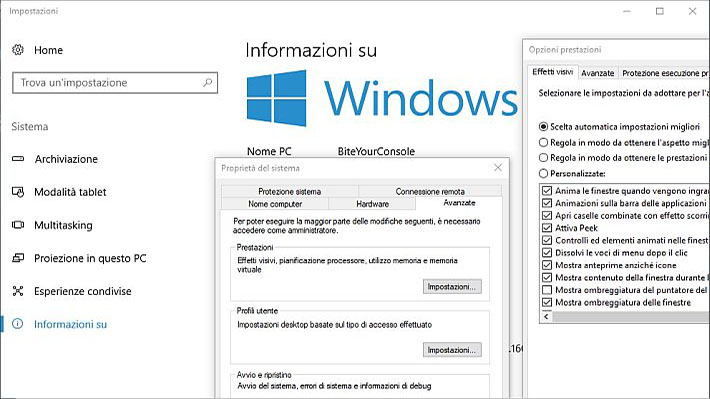
Task: Close the Proprietà del sistema dialog
Action: 498,168
